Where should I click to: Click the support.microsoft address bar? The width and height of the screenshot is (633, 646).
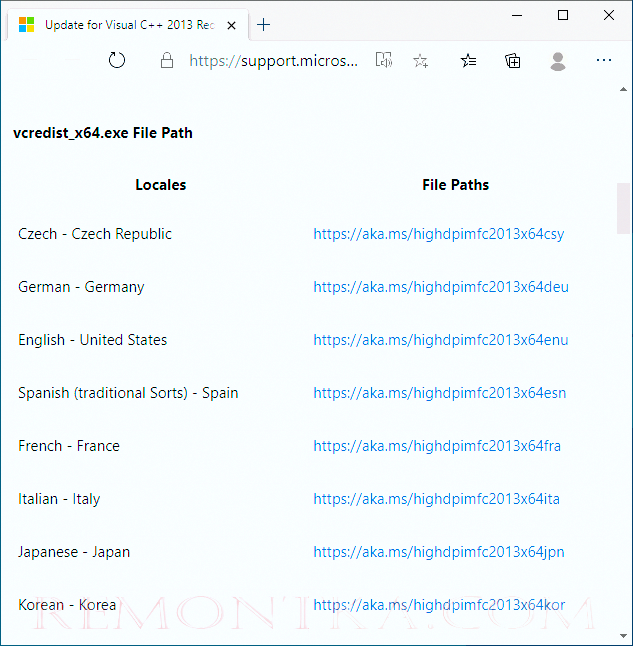(272, 61)
